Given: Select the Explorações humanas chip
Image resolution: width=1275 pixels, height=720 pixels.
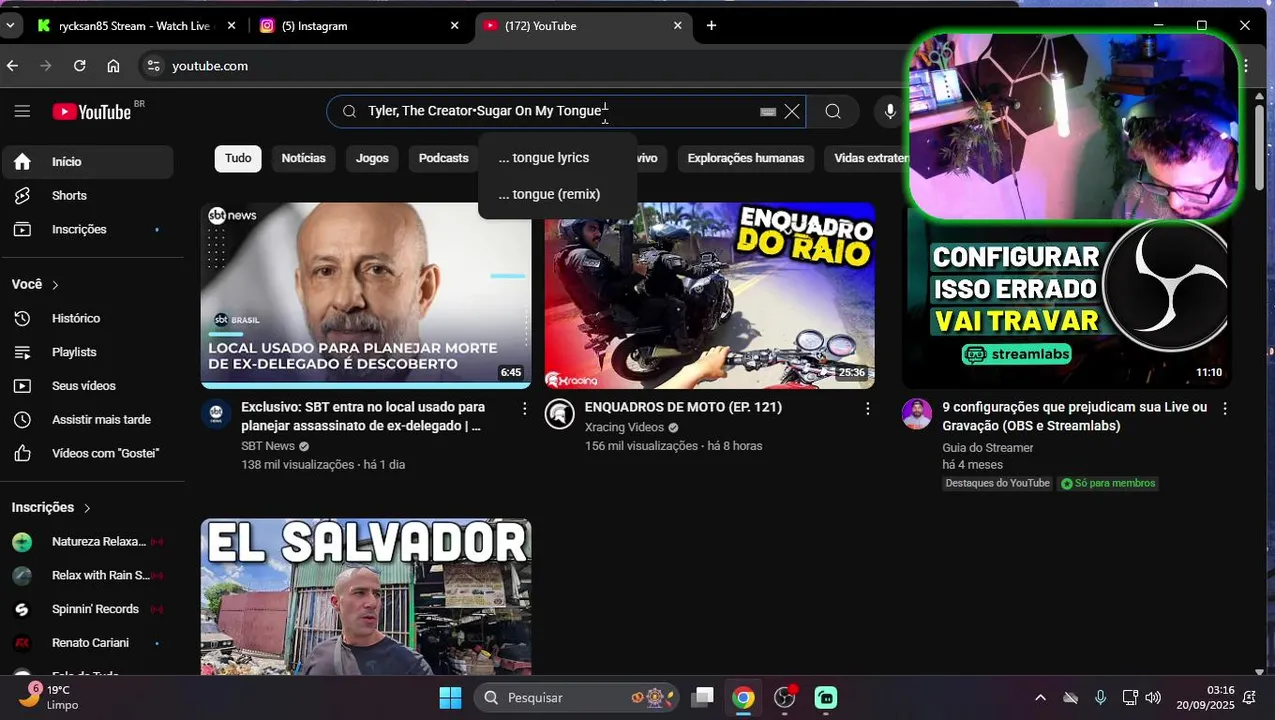Looking at the screenshot, I should point(745,158).
